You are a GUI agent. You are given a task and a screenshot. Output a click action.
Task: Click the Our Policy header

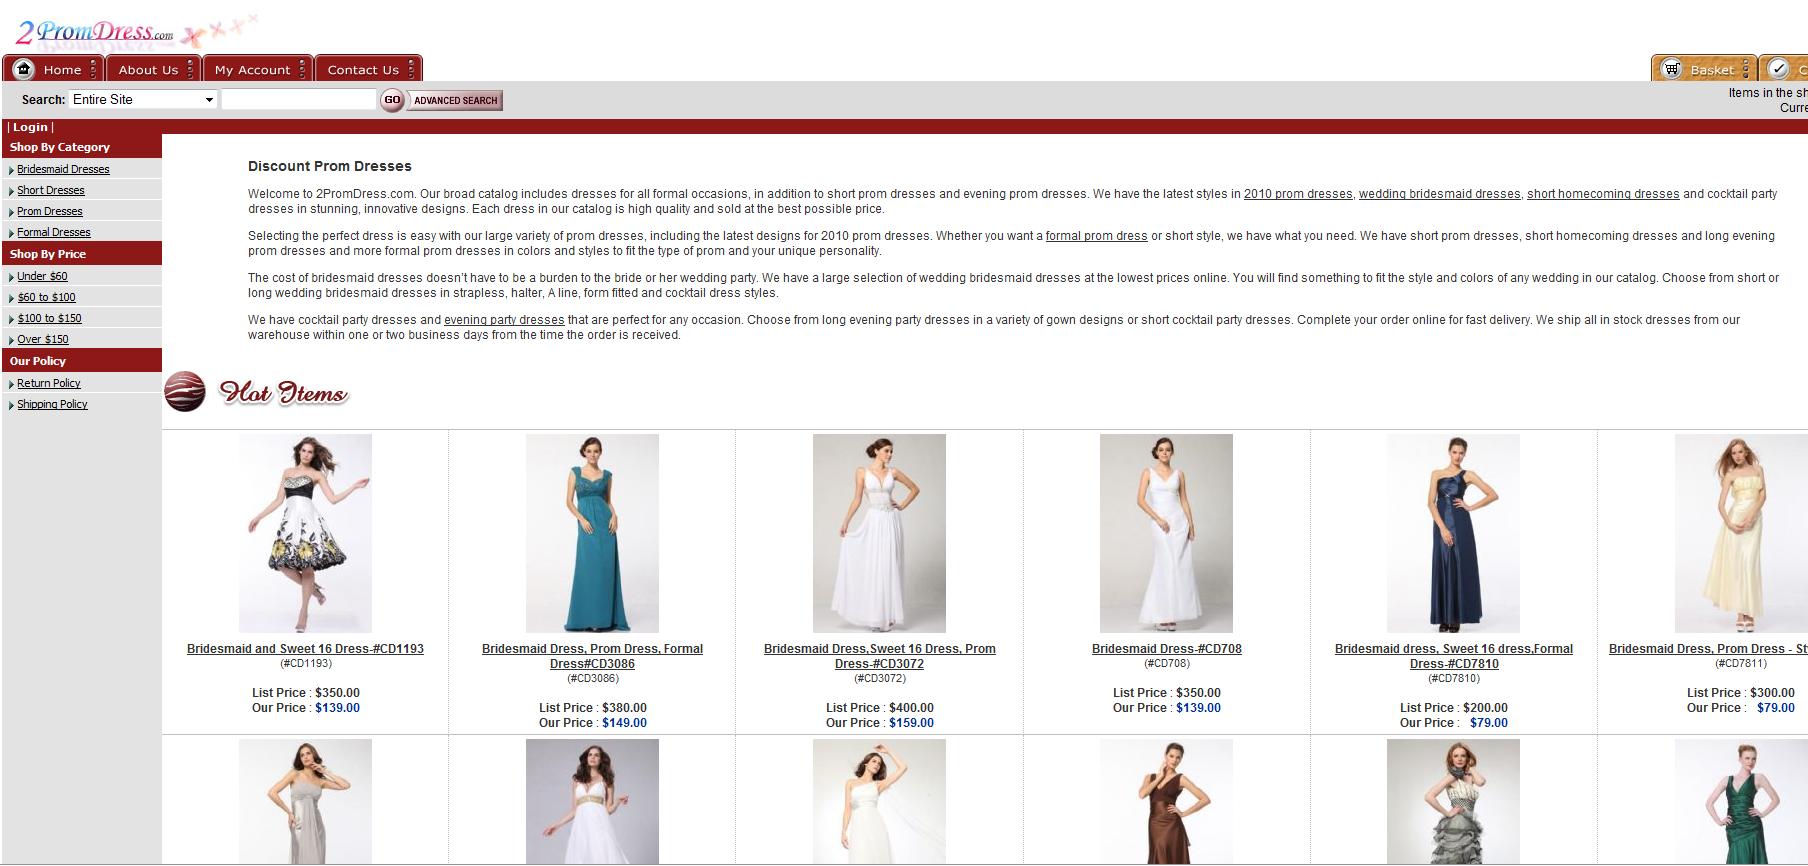point(82,361)
